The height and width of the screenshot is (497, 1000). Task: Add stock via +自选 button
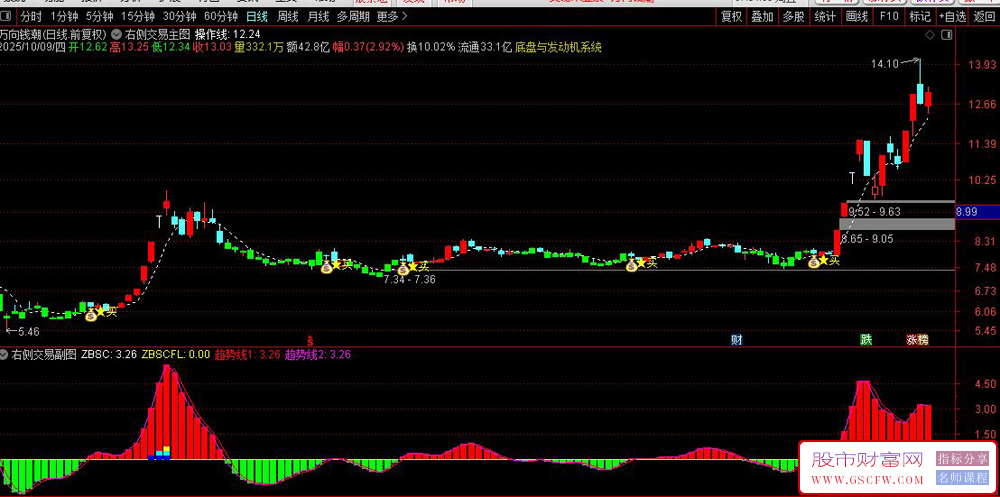pos(953,17)
